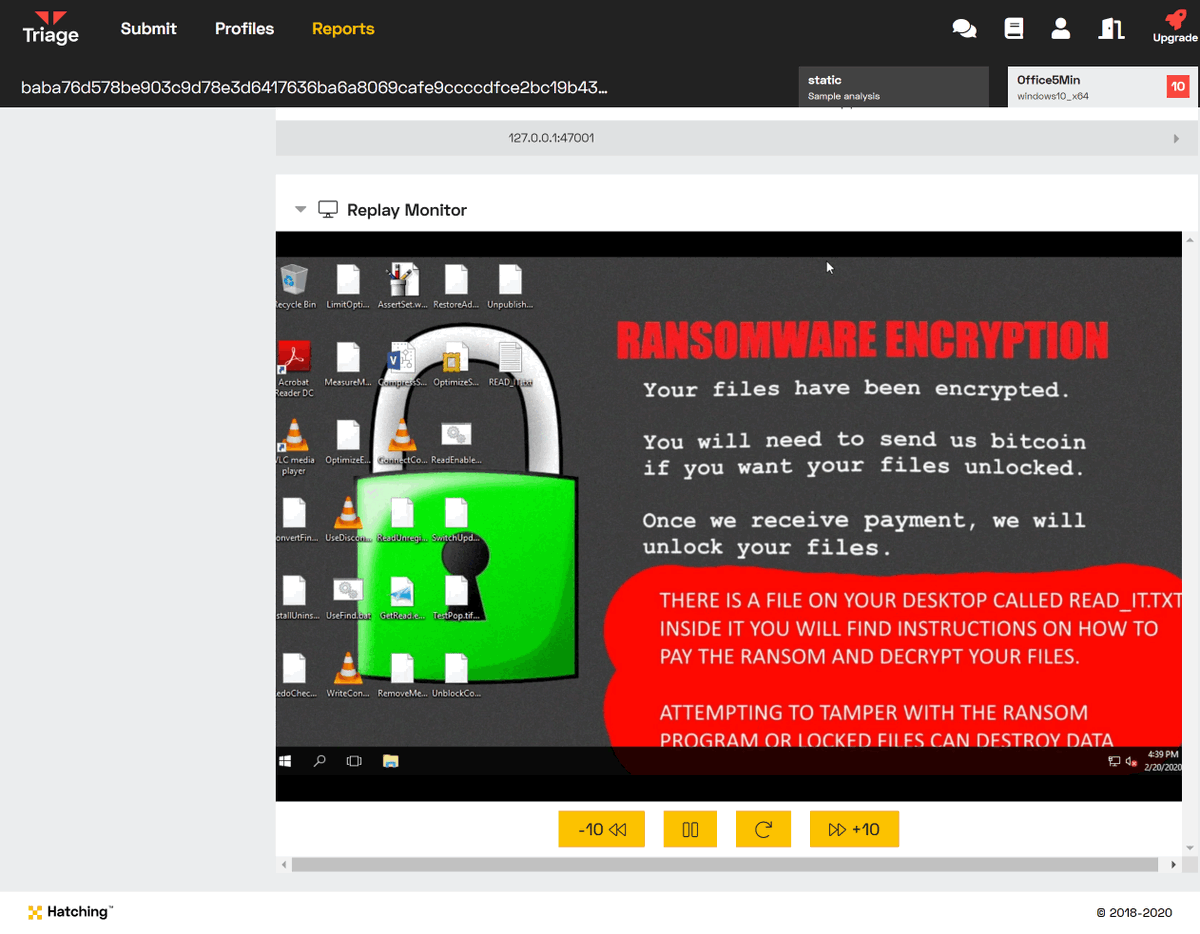1200x934 pixels.
Task: Click the scrollbar down arrow at the right edge
Action: tap(1190, 848)
